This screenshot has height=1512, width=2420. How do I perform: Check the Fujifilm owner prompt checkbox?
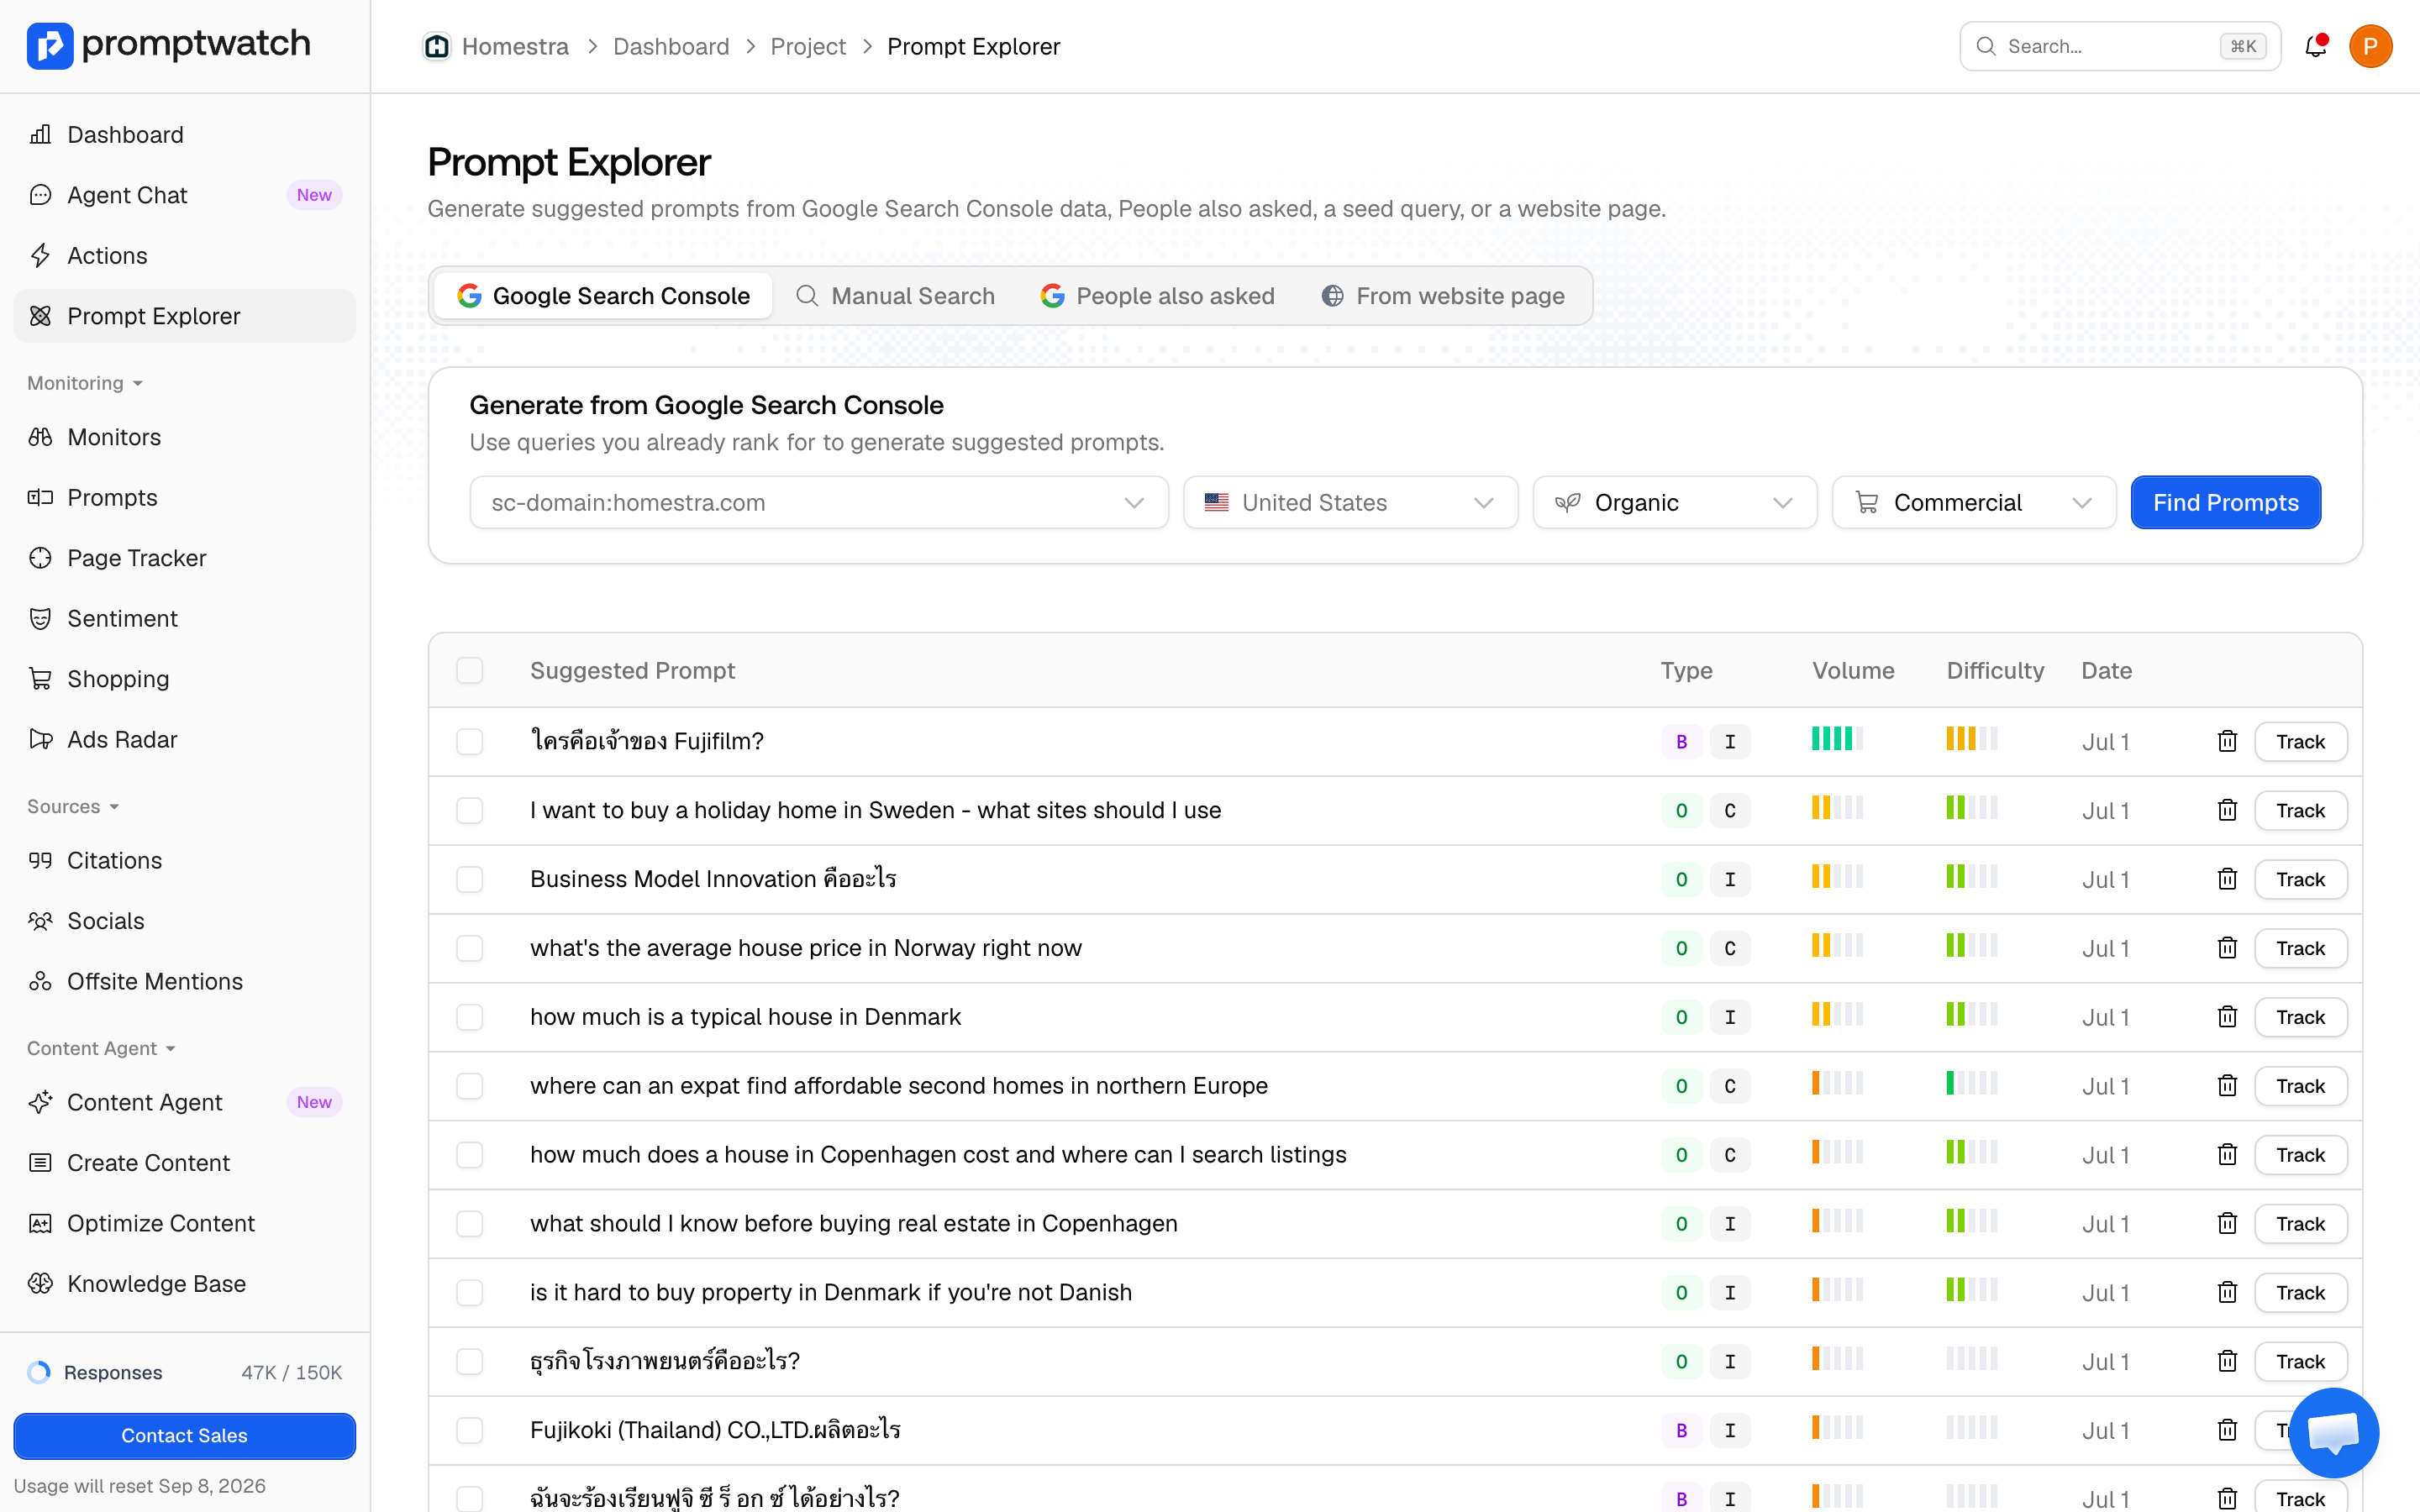pos(469,741)
